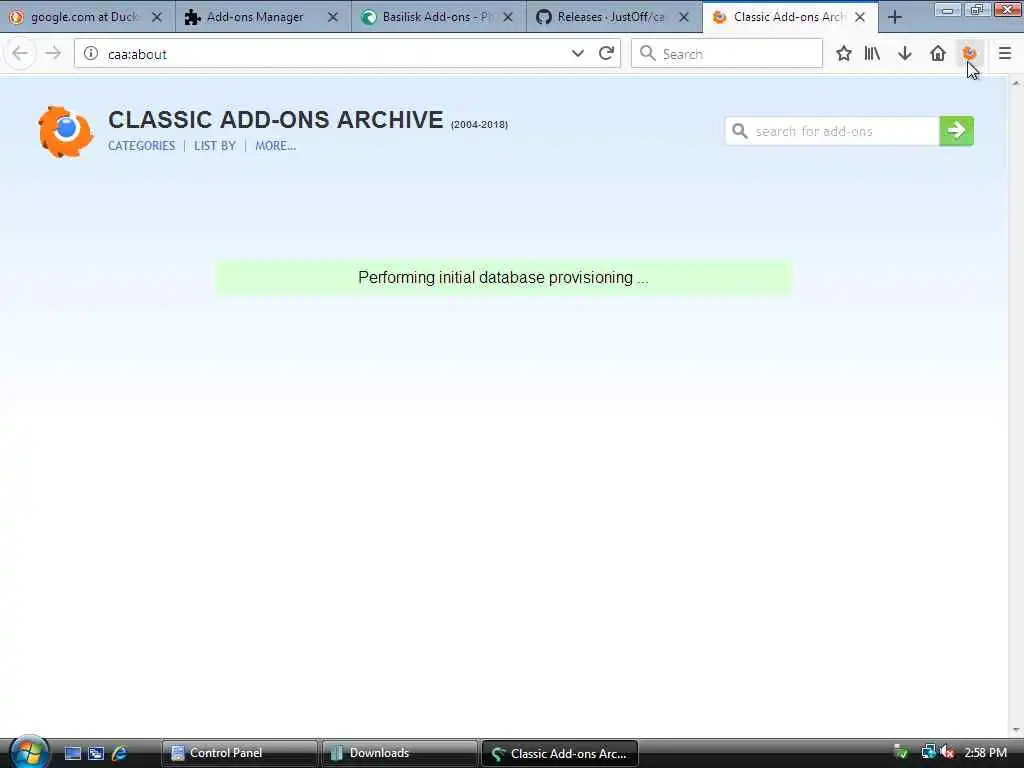Close the Add-ons Manager tab
The height and width of the screenshot is (768, 1024).
(x=332, y=18)
